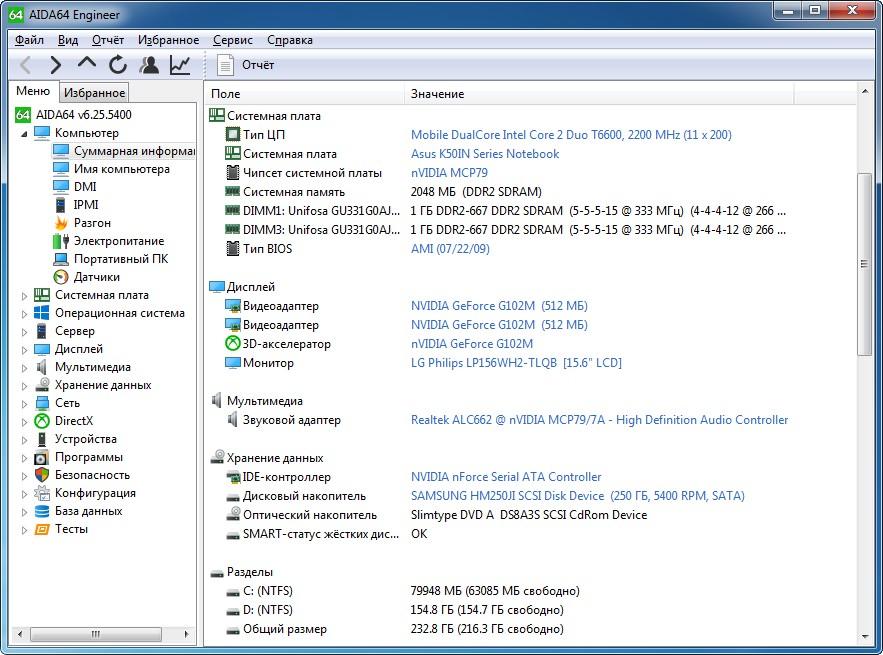Click the База данных database icon
This screenshot has width=883, height=655.
pos(42,511)
